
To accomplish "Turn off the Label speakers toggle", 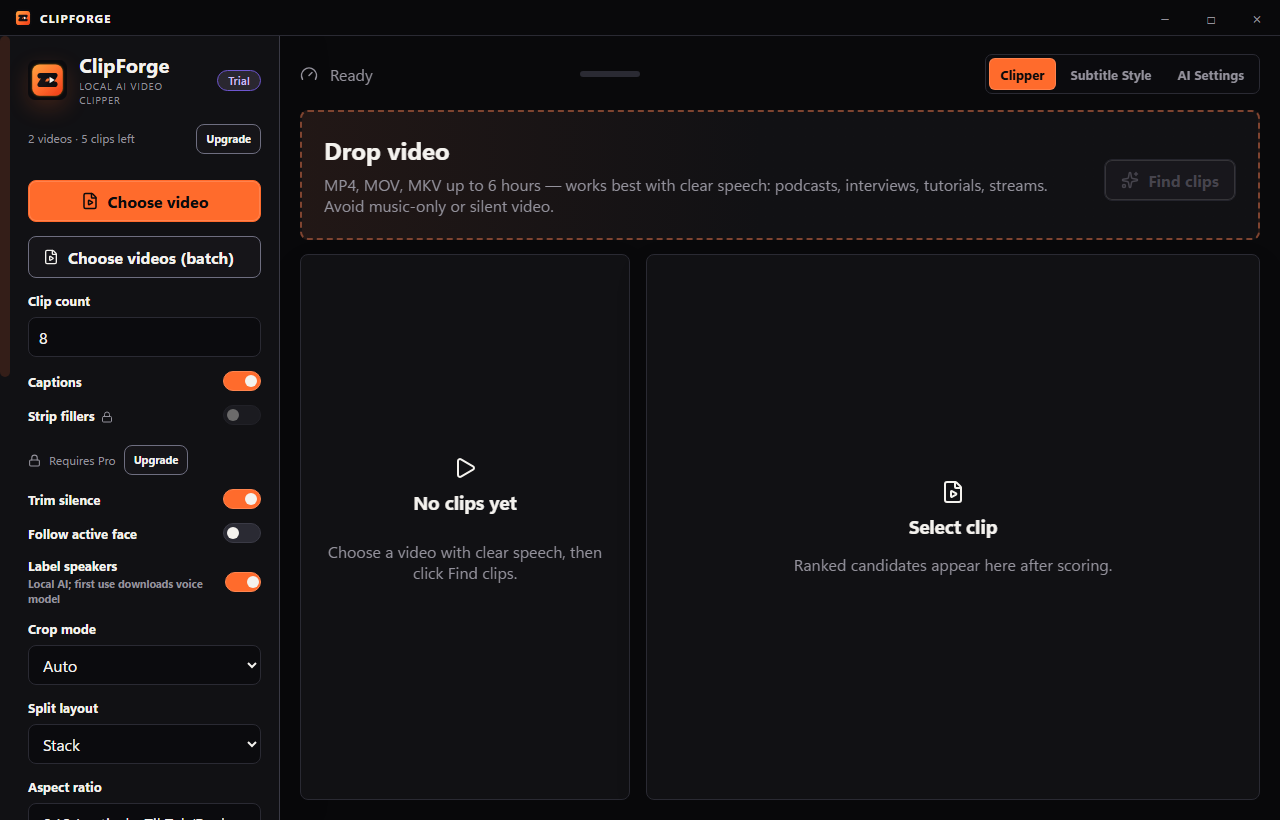I will (243, 582).
